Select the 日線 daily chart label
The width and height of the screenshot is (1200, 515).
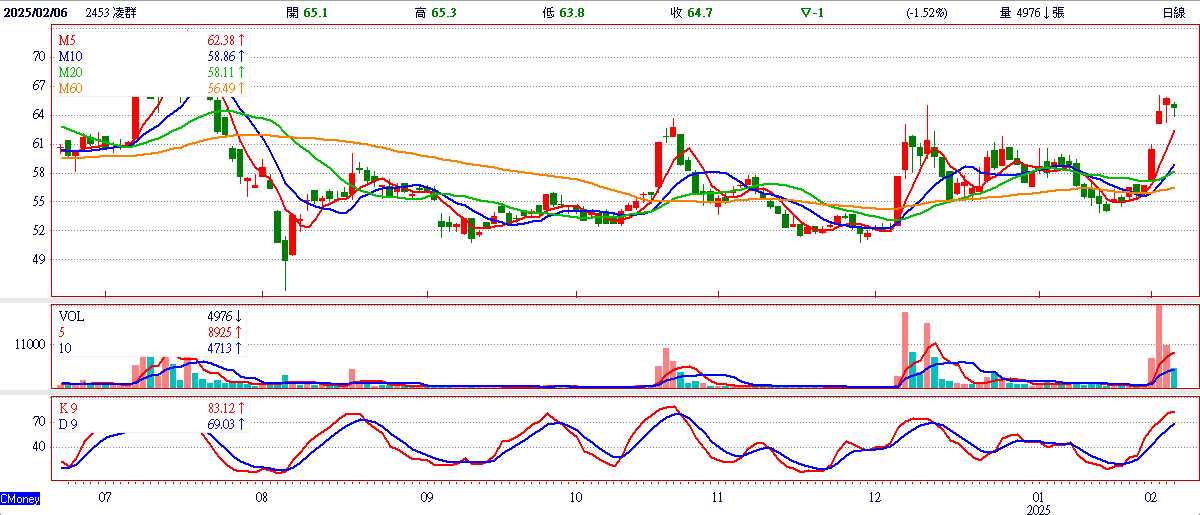1174,12
